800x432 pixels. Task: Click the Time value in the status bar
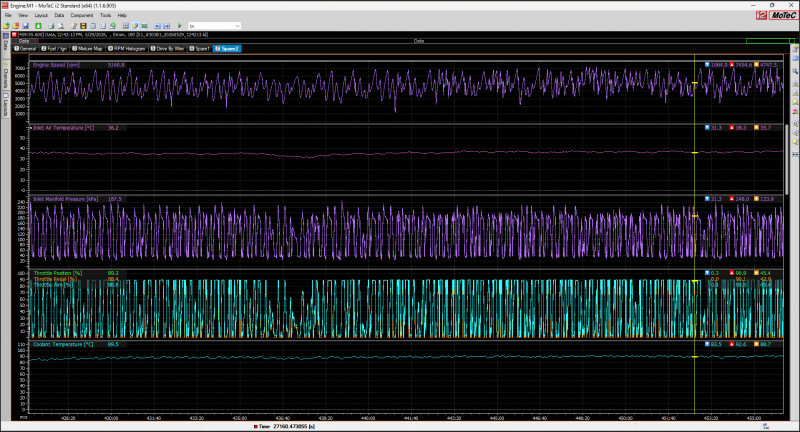[x=294, y=426]
